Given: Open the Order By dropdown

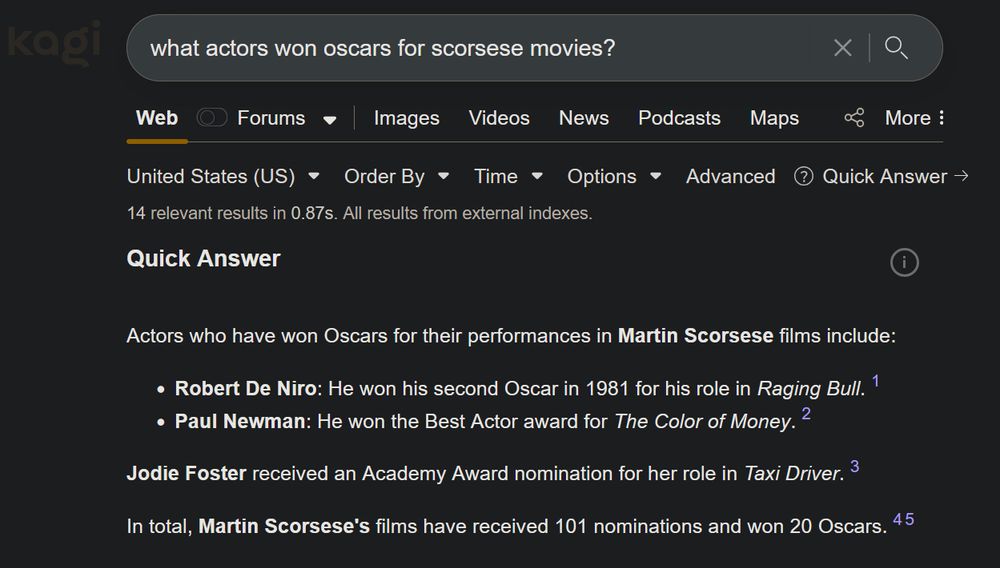Looking at the screenshot, I should (397, 176).
